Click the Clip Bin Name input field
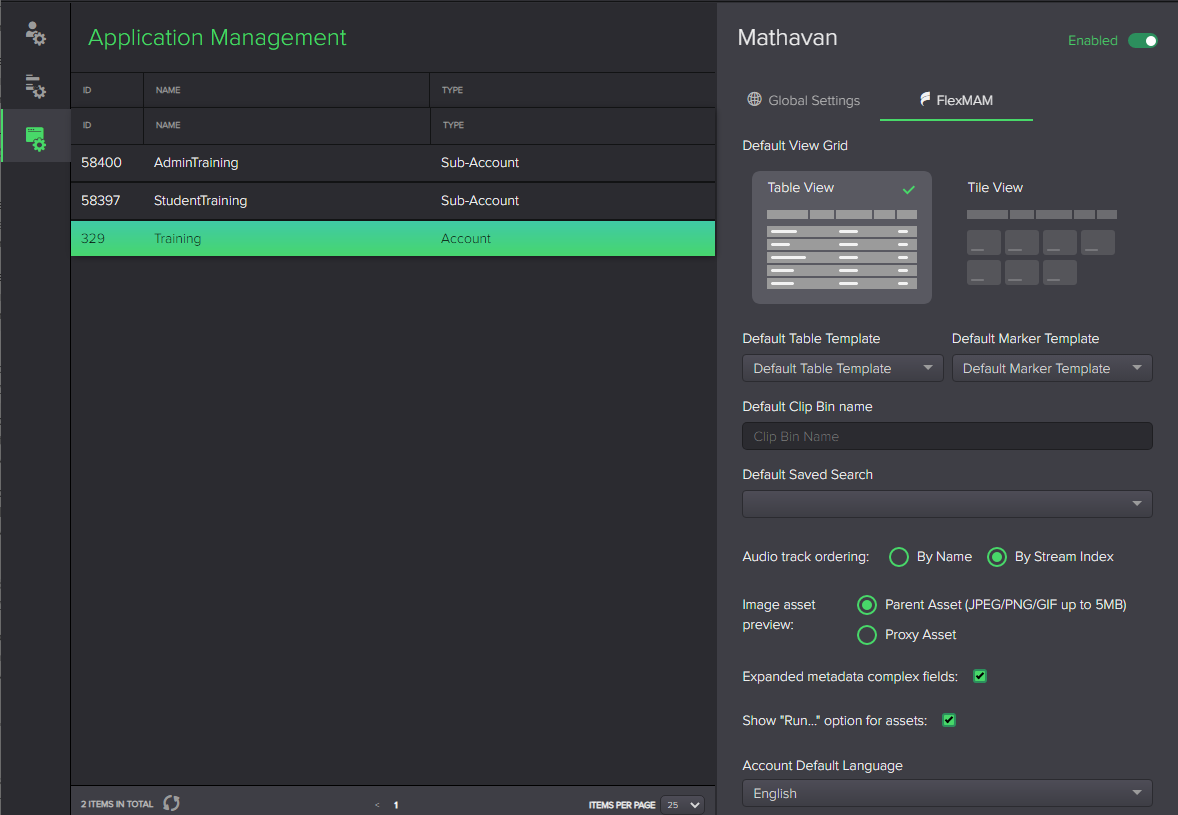 tap(946, 436)
